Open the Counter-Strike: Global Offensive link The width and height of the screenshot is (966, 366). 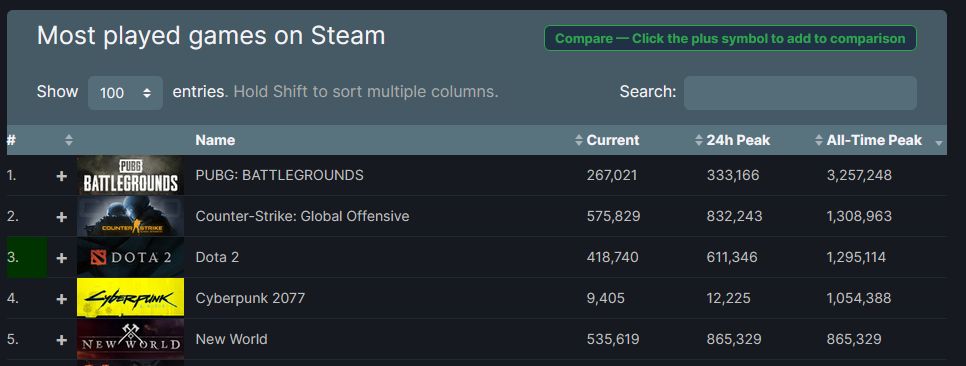click(302, 216)
